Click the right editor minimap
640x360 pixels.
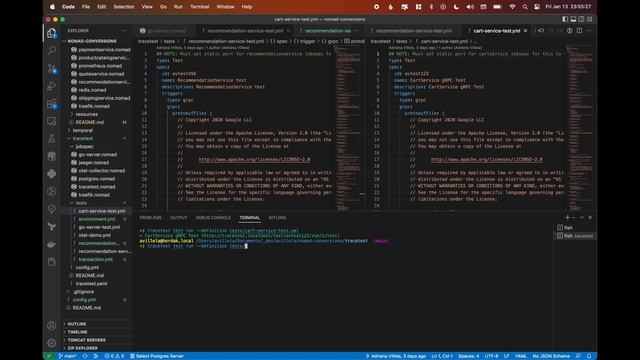pyautogui.click(x=580, y=127)
